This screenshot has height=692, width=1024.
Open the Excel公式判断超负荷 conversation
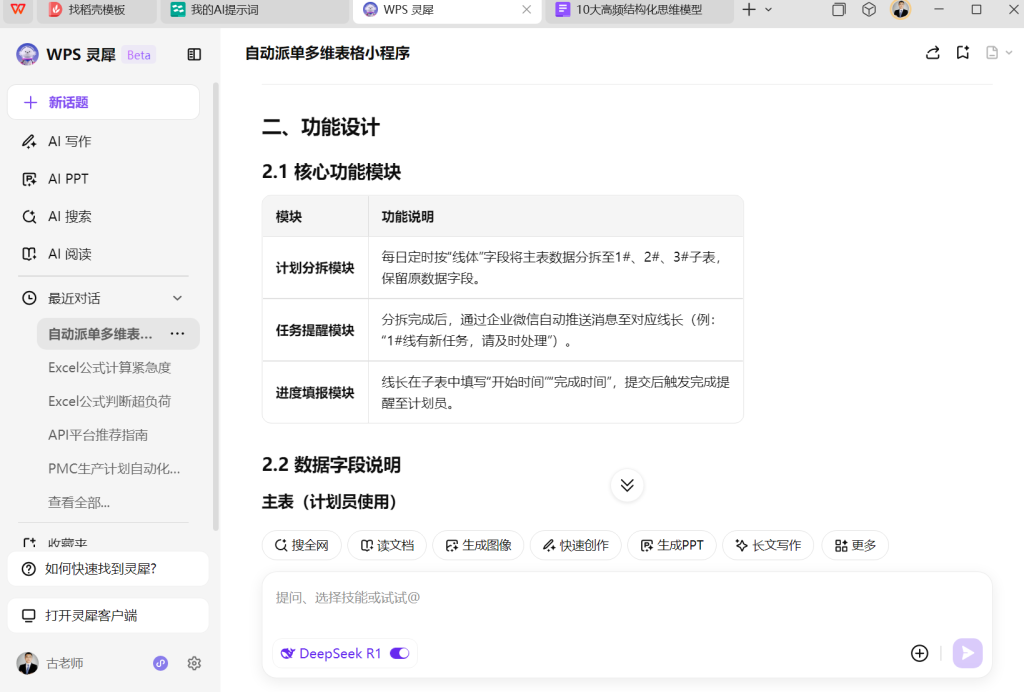[109, 401]
